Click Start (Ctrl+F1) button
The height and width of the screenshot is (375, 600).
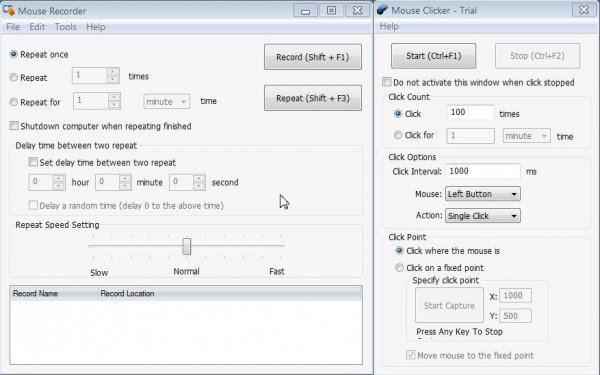(x=434, y=56)
